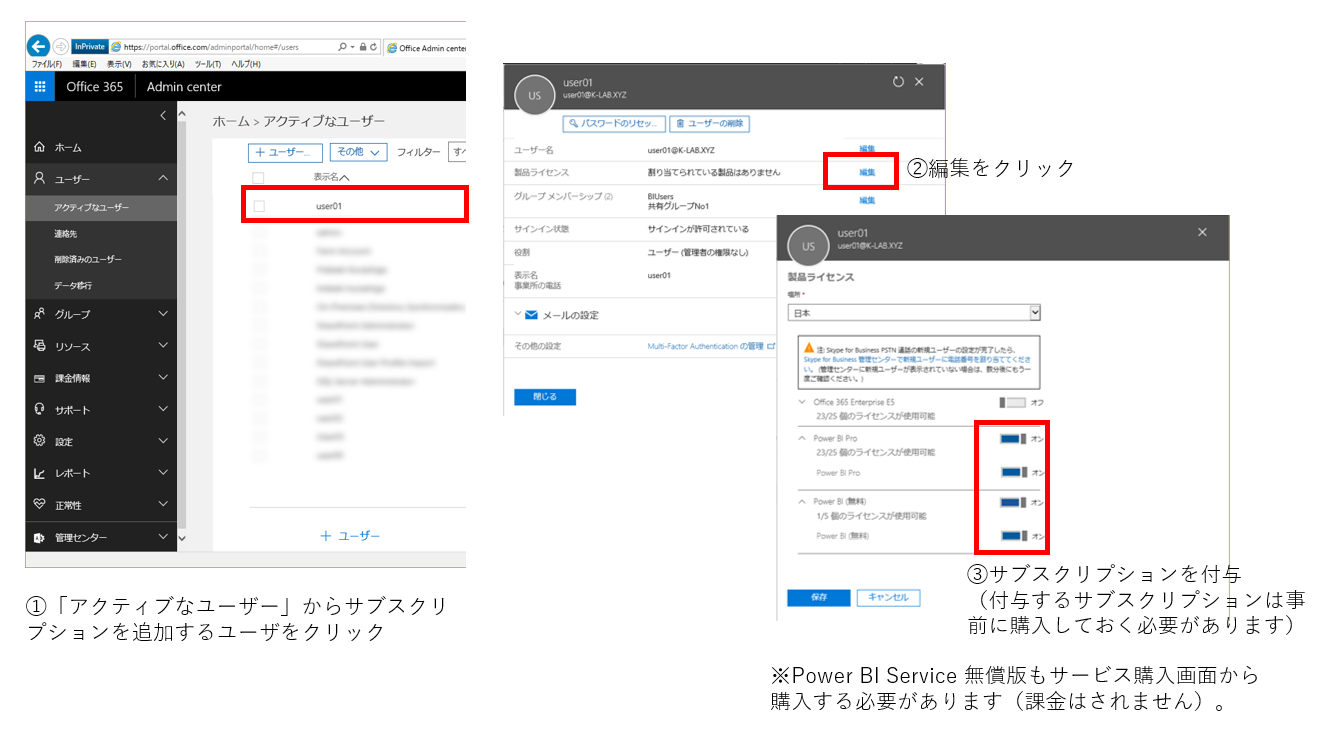Open the Office 365 app launcher grid
1321x739 pixels.
click(40, 87)
